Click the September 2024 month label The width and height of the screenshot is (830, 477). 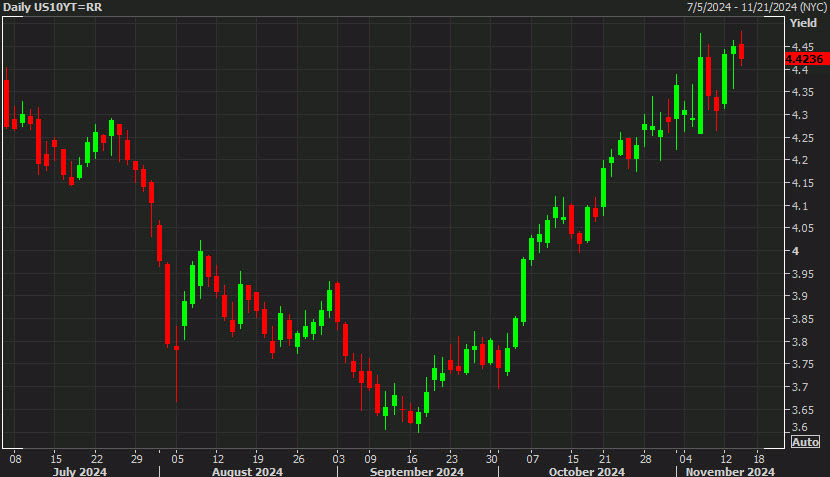[x=417, y=470]
